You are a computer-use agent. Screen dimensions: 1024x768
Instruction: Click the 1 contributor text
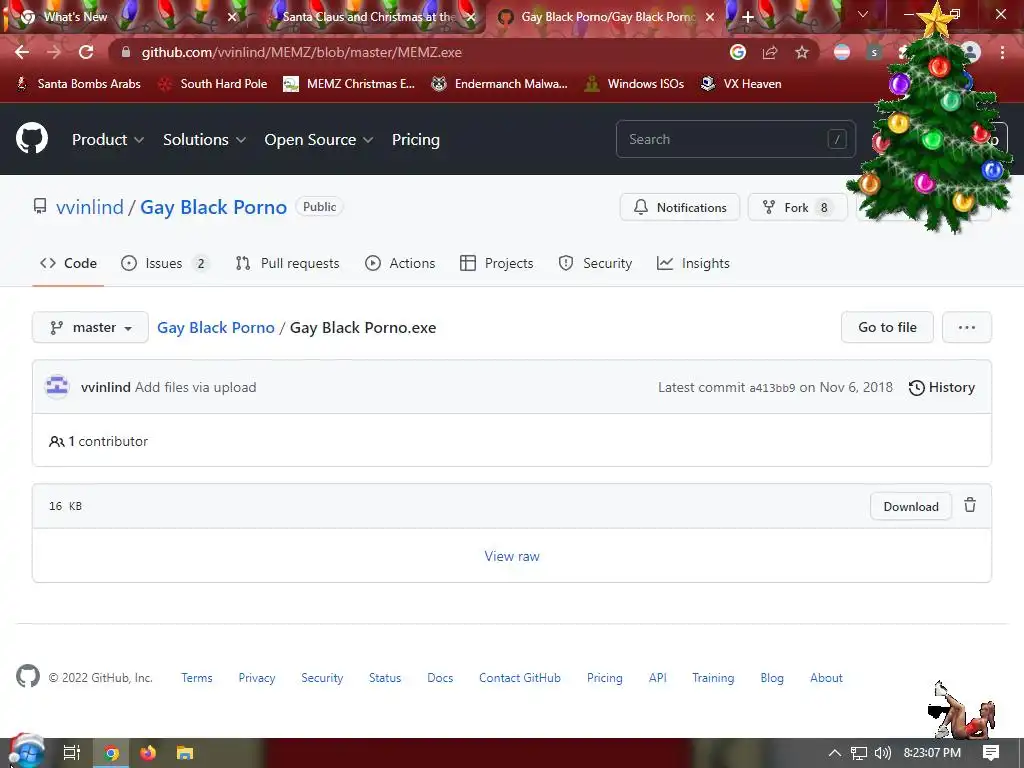pyautogui.click(x=108, y=441)
